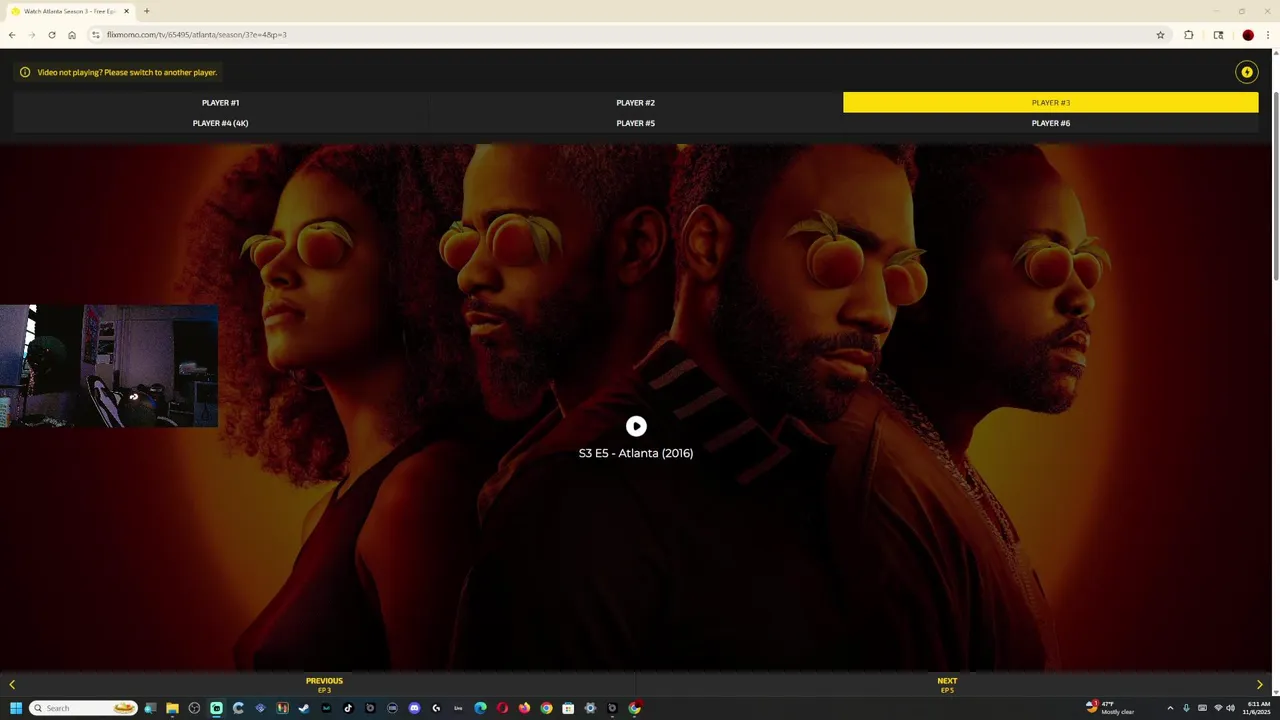Click the yellow lightning bolt icon

pyautogui.click(x=1246, y=72)
